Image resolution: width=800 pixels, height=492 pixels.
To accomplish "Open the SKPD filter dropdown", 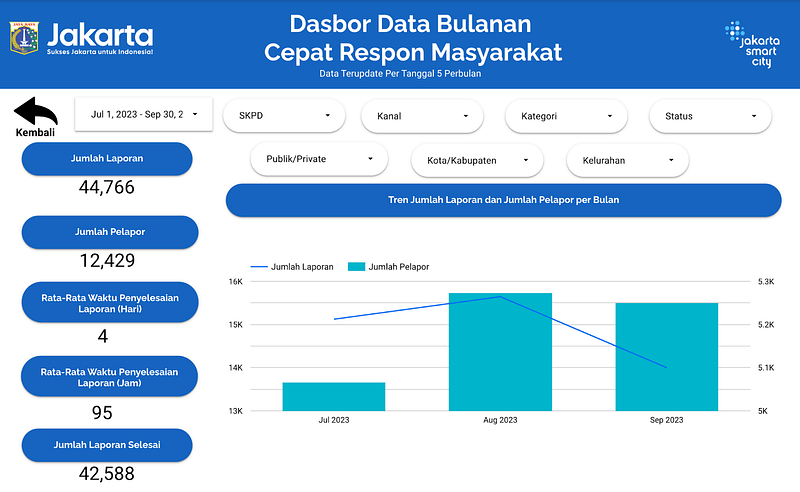I will point(284,116).
